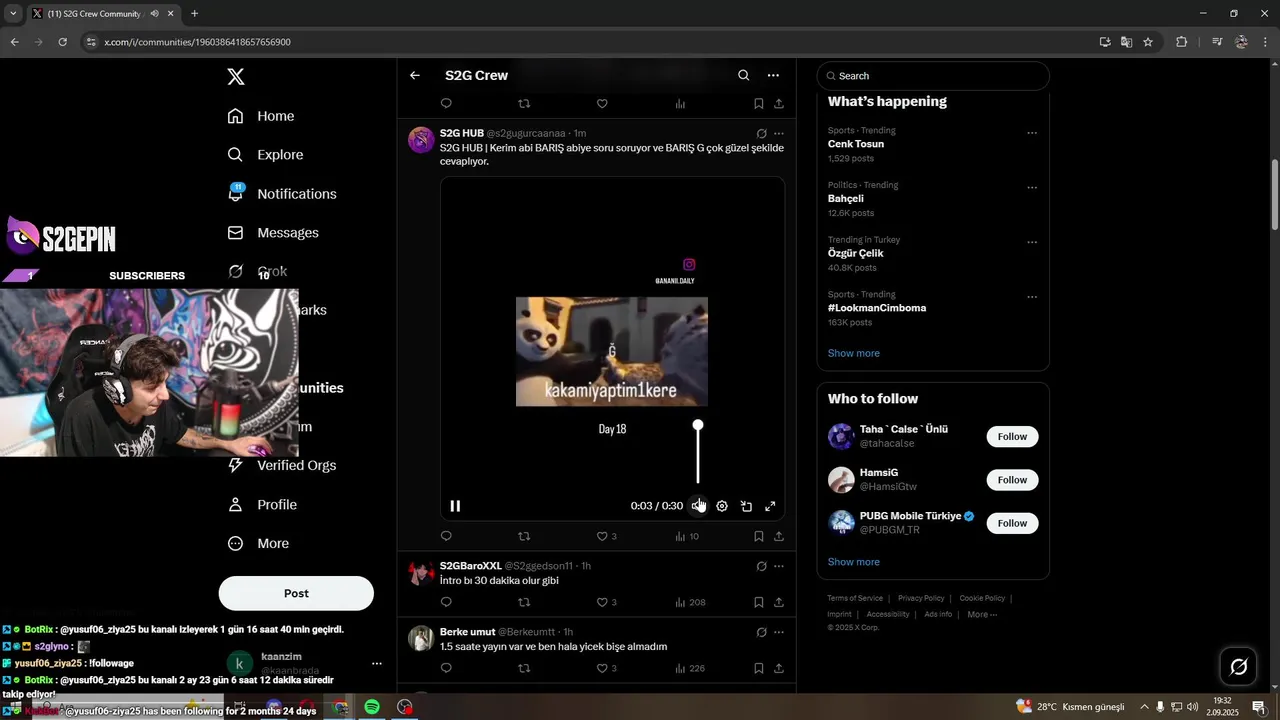Open options for Cenk Tosun trend
This screenshot has width=1280, height=720.
[x=1032, y=133]
